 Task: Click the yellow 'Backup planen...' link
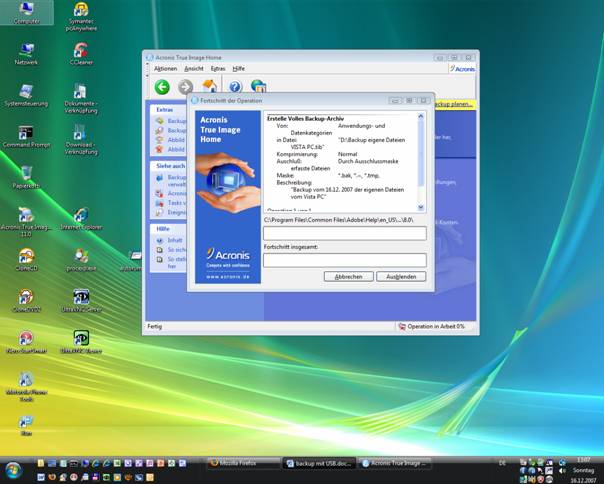coord(453,104)
